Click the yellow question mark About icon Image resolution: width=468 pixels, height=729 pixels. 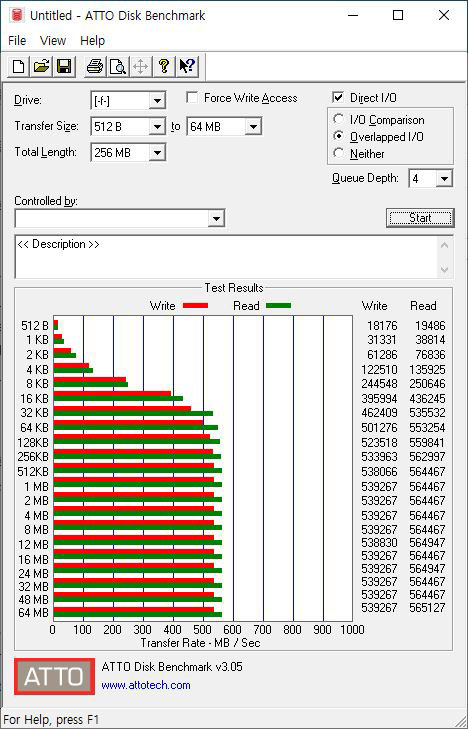coord(164,66)
